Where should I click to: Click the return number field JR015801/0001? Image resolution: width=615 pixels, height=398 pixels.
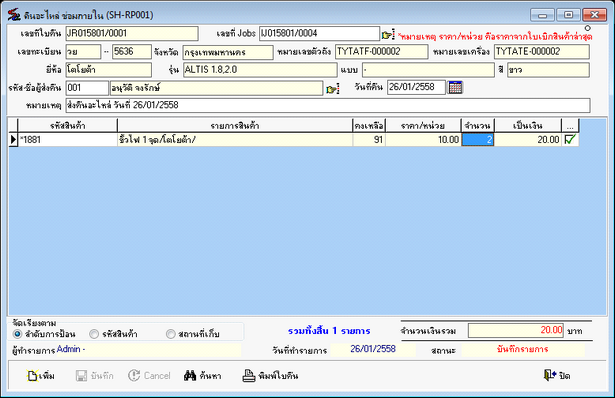pos(132,33)
